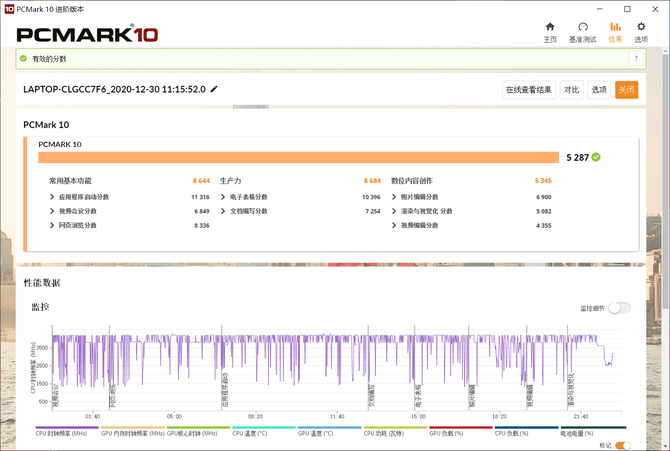670x451 pixels.
Task: Click the 照片编辑 marker on the chart
Action: click(472, 395)
